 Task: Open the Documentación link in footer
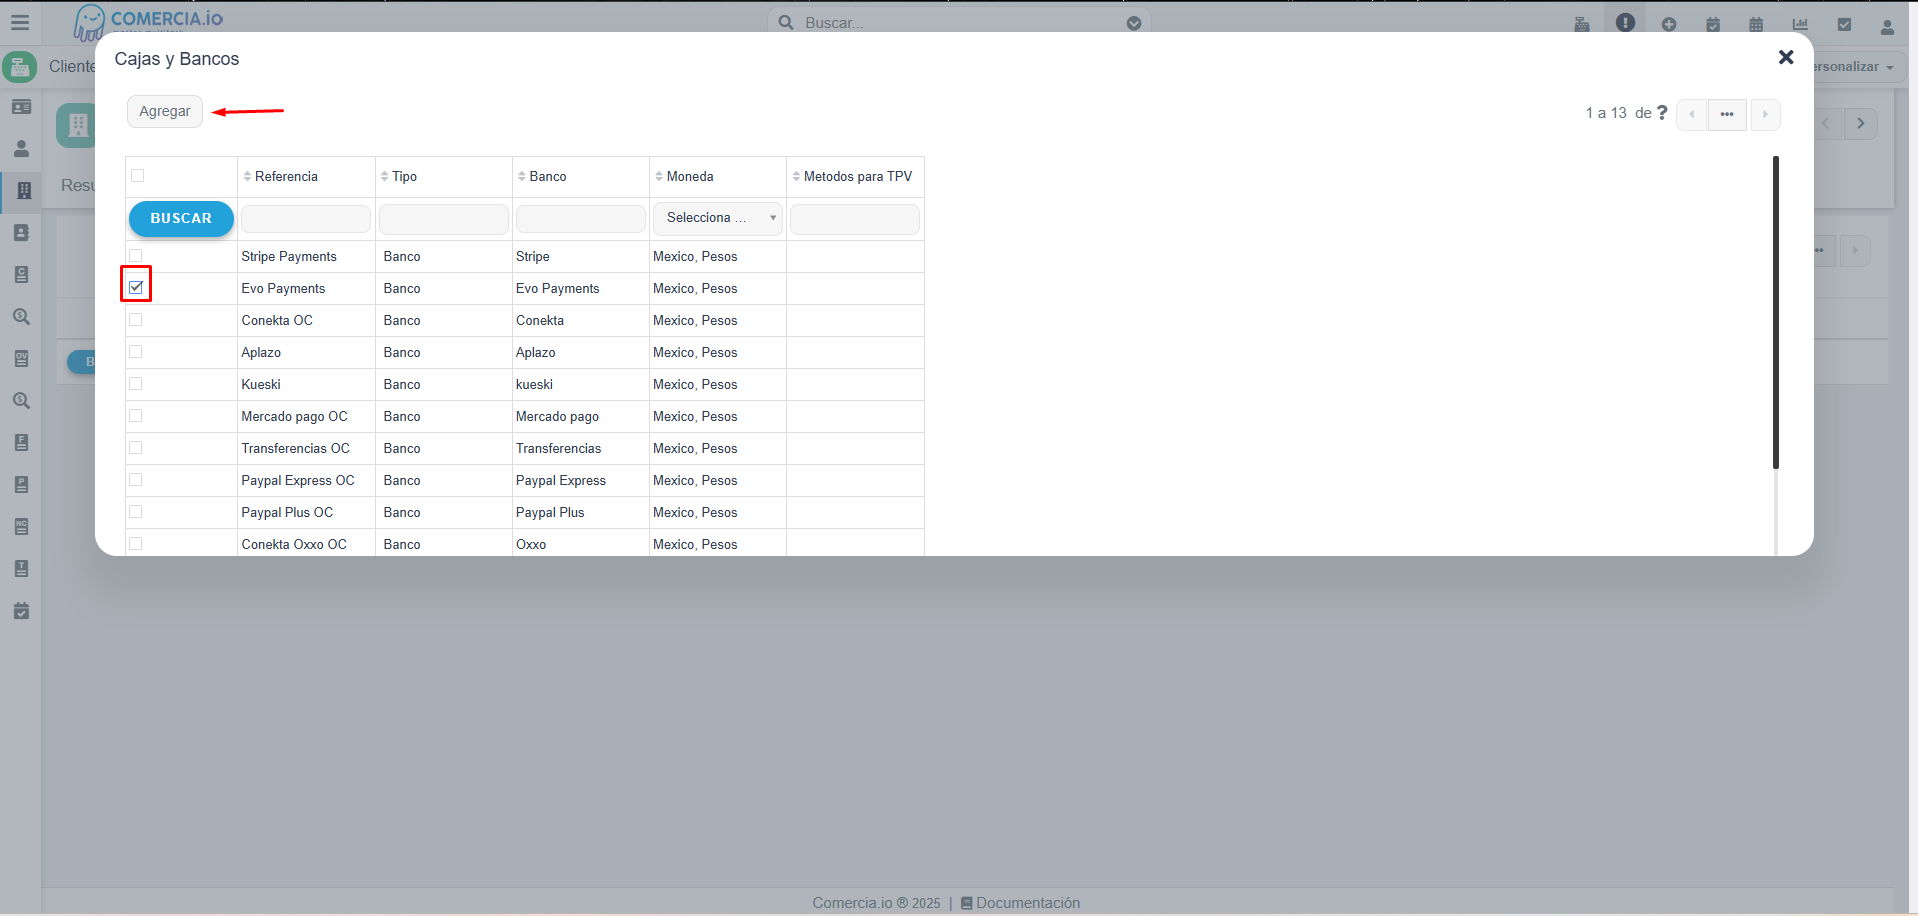tap(1020, 903)
